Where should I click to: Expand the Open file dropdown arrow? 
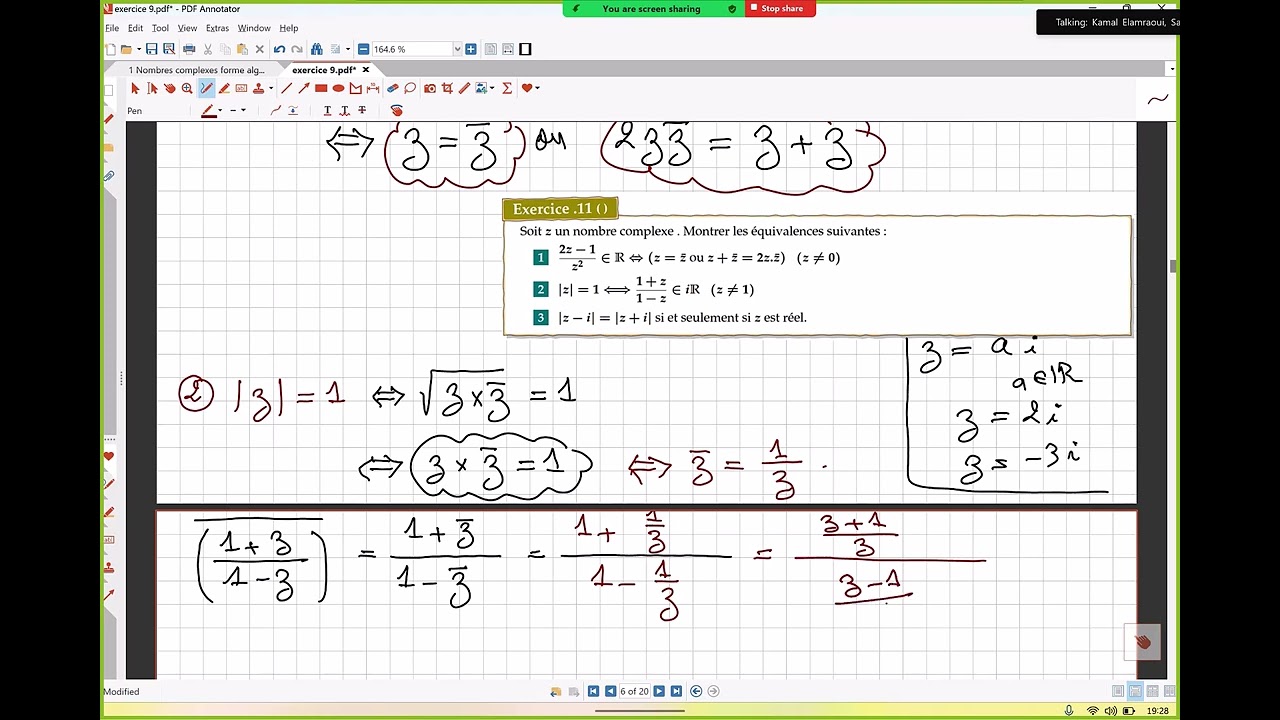click(x=138, y=49)
